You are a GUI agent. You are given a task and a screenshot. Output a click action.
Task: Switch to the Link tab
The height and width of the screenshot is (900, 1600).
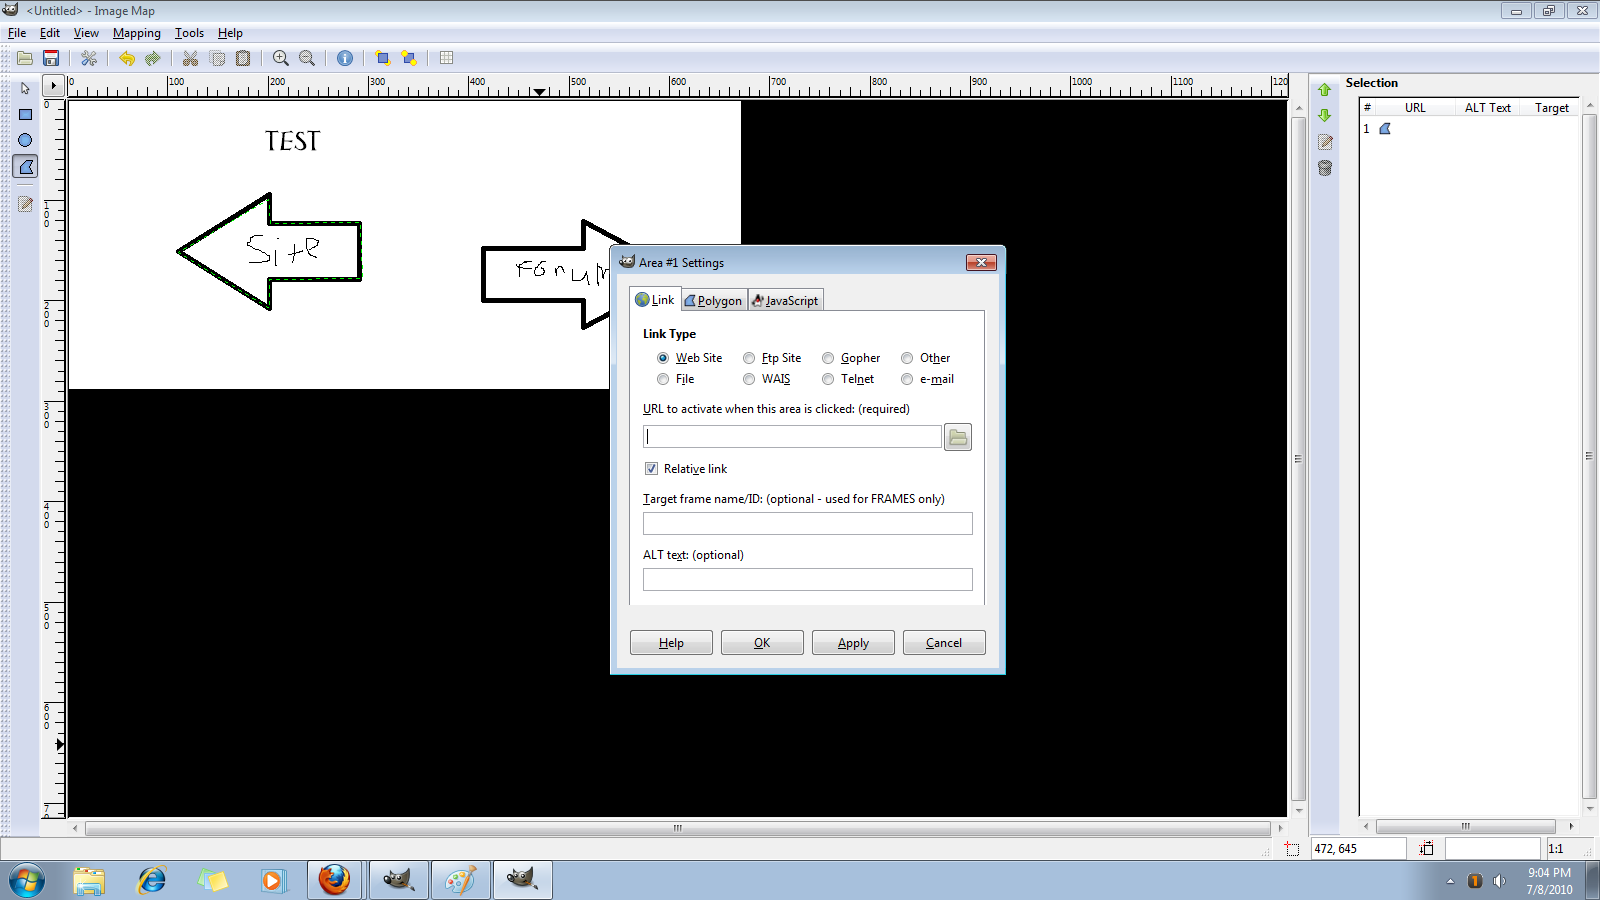pos(655,299)
